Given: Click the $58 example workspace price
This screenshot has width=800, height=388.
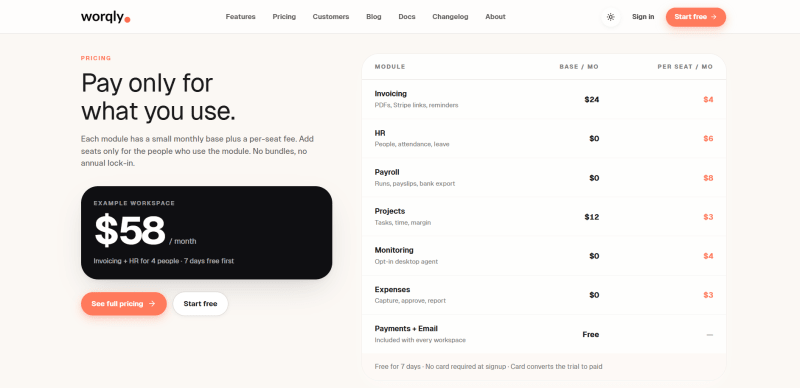Looking at the screenshot, I should click(x=130, y=231).
